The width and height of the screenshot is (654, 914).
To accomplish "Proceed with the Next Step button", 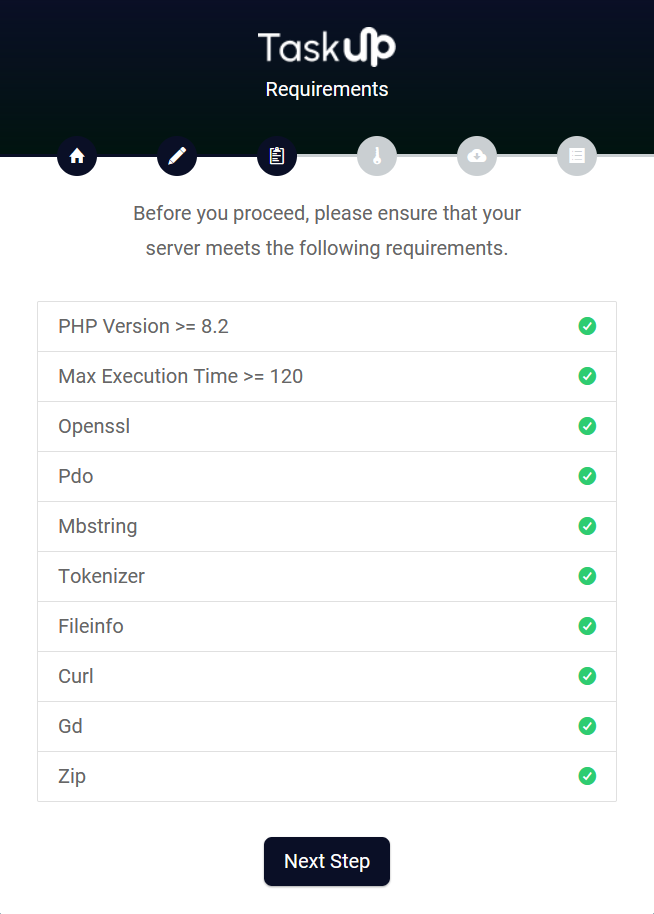I will 327,861.
